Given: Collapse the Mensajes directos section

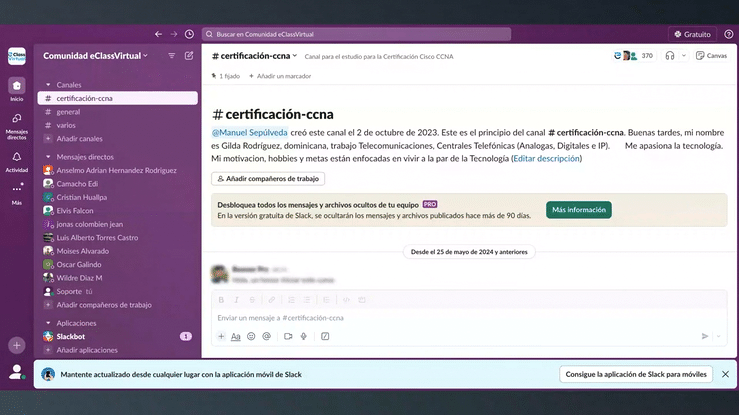Looking at the screenshot, I should coord(48,157).
